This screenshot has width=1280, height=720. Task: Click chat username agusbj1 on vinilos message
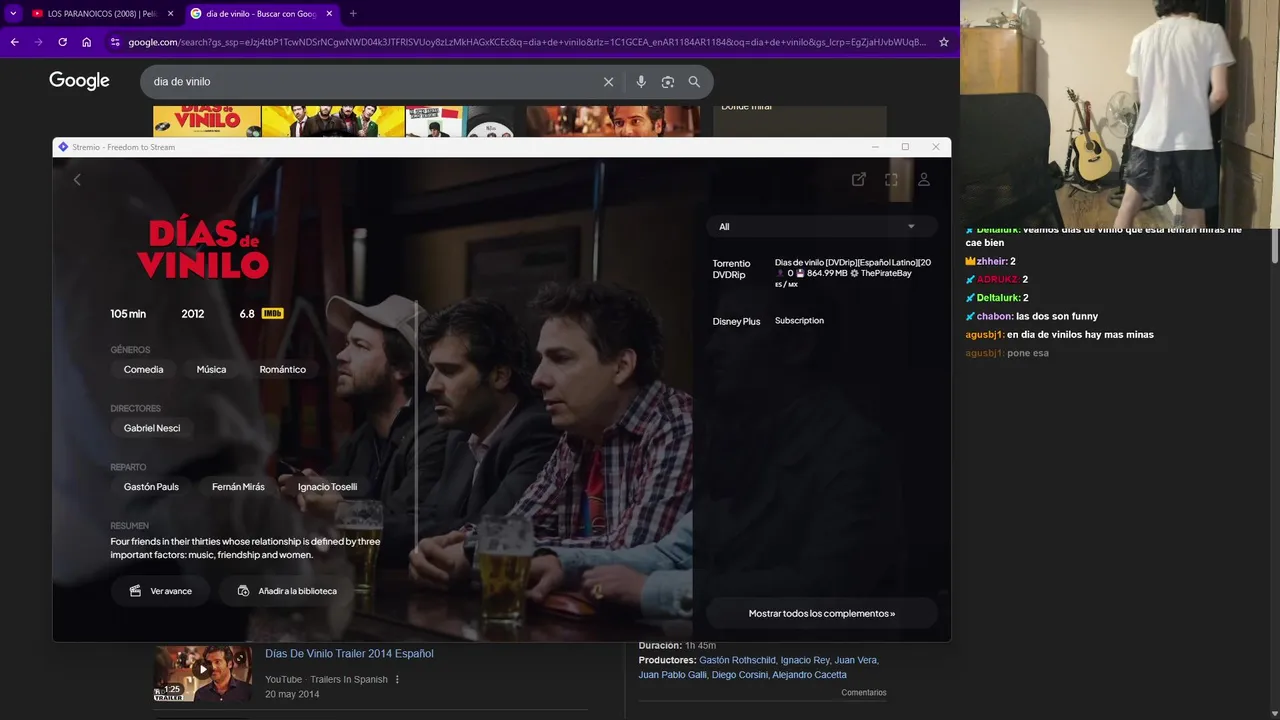coord(985,335)
